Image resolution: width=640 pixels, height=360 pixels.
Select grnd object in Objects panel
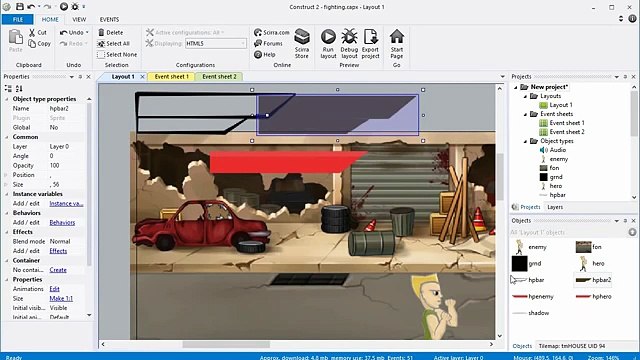[x=527, y=264]
